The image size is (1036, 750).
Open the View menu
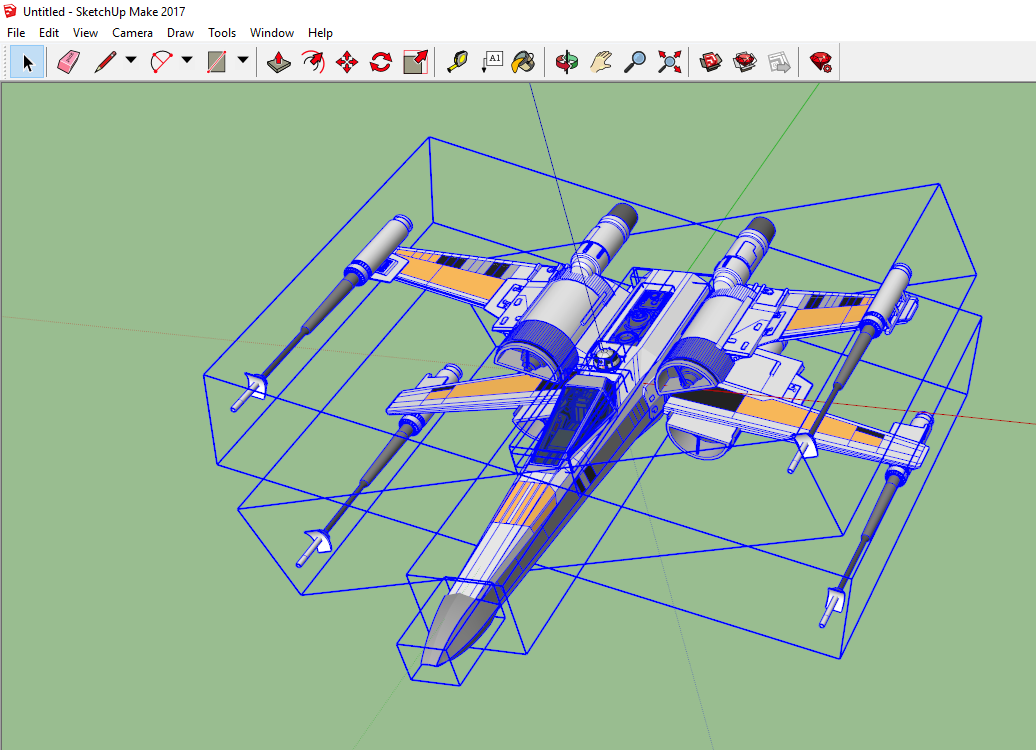point(85,32)
